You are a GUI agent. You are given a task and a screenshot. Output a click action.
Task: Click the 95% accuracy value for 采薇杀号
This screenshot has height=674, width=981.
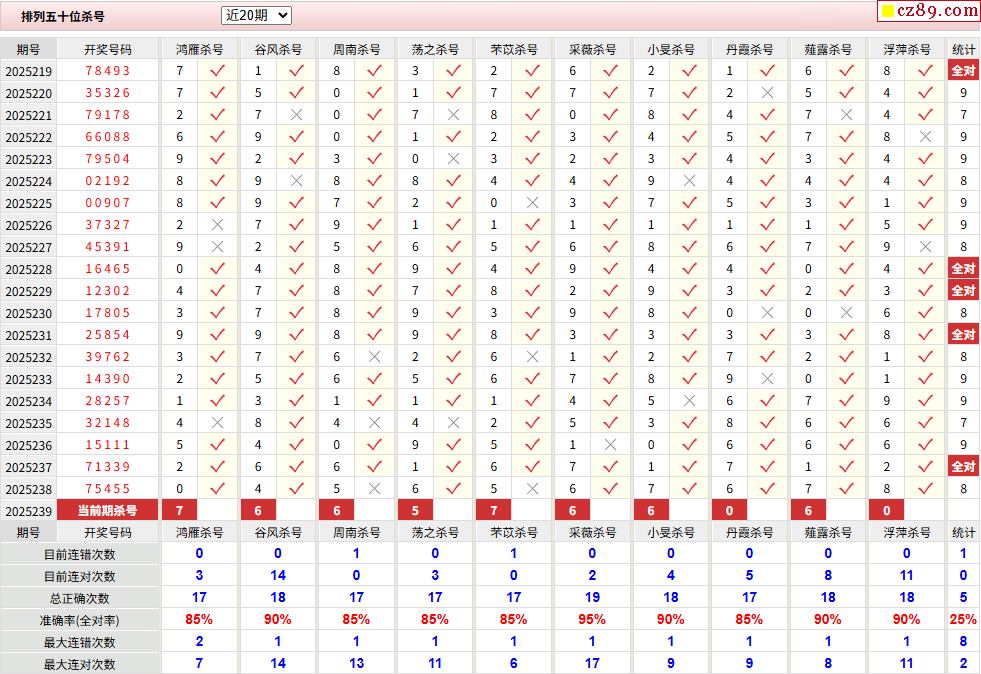pyautogui.click(x=592, y=620)
